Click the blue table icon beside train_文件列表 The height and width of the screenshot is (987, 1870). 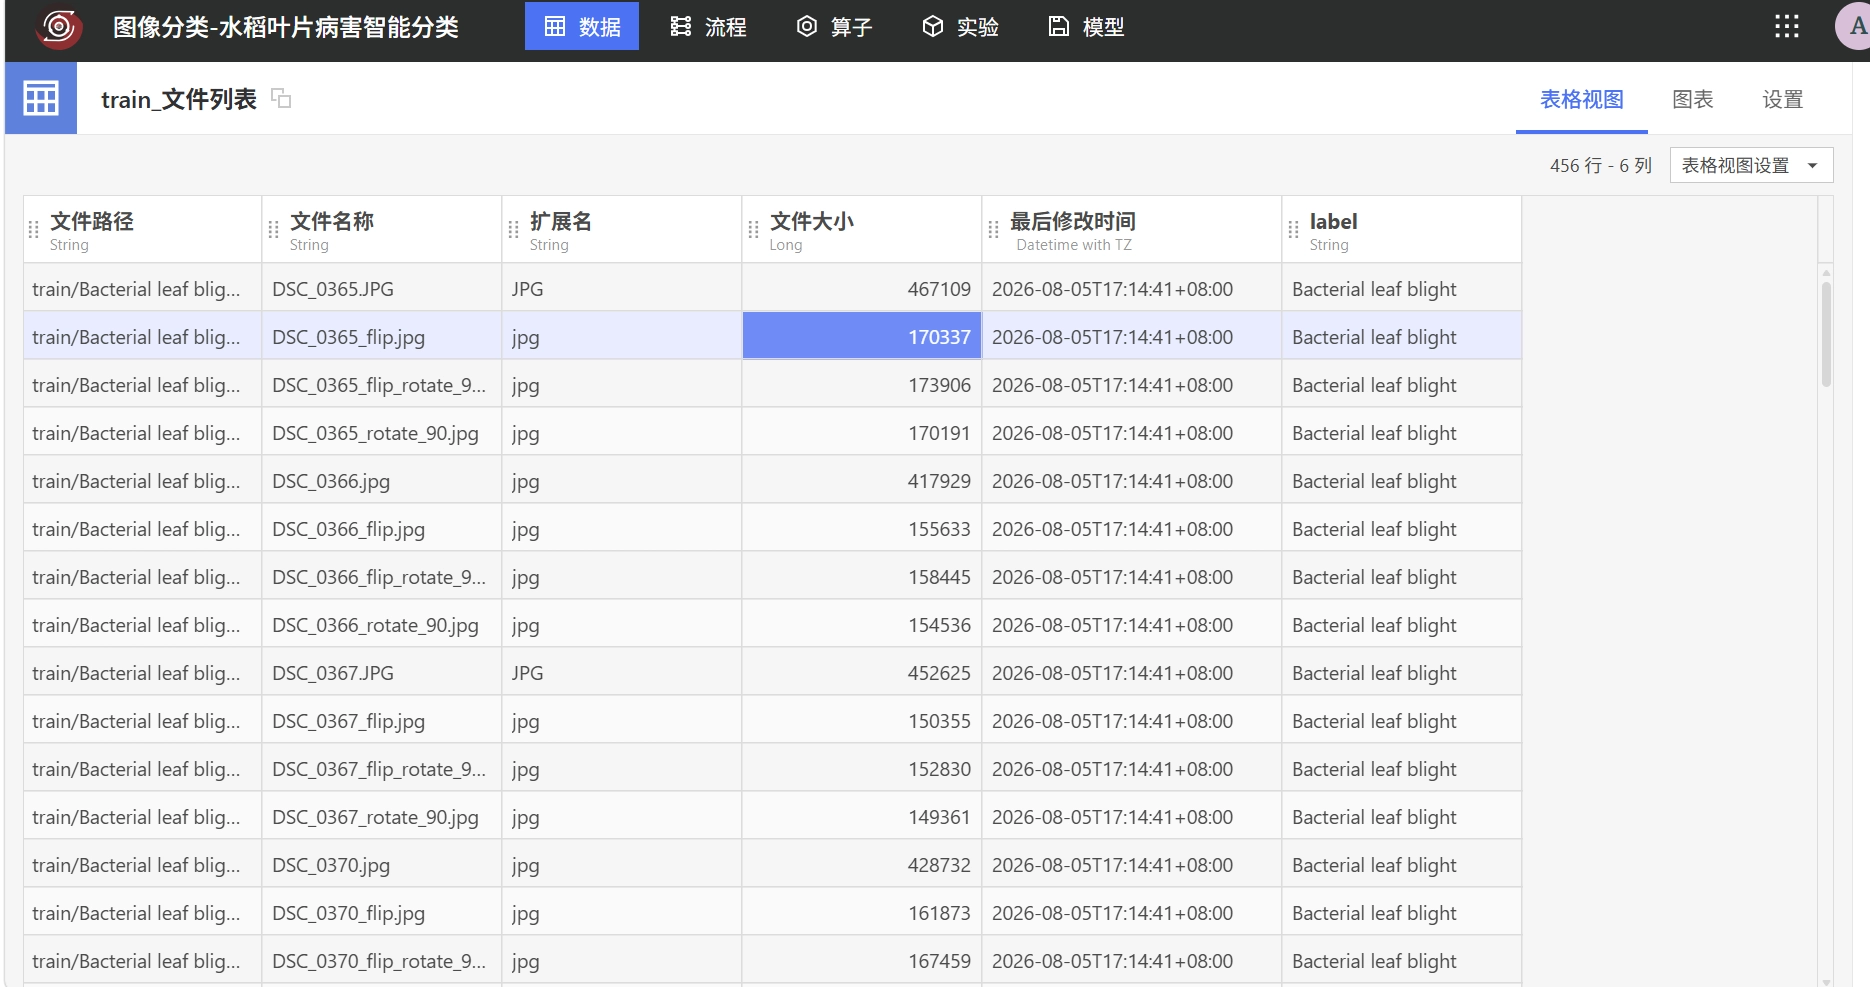tap(41, 98)
